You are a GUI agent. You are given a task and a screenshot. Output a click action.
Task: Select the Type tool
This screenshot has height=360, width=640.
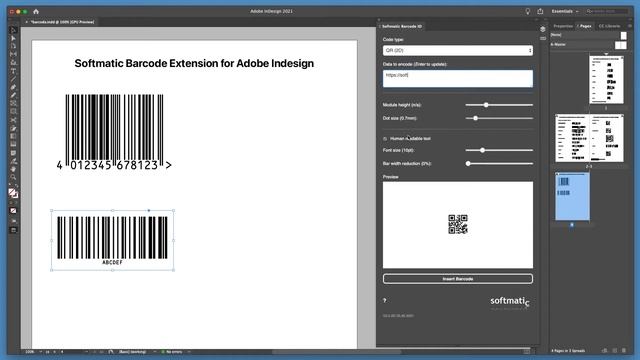pyautogui.click(x=13, y=71)
